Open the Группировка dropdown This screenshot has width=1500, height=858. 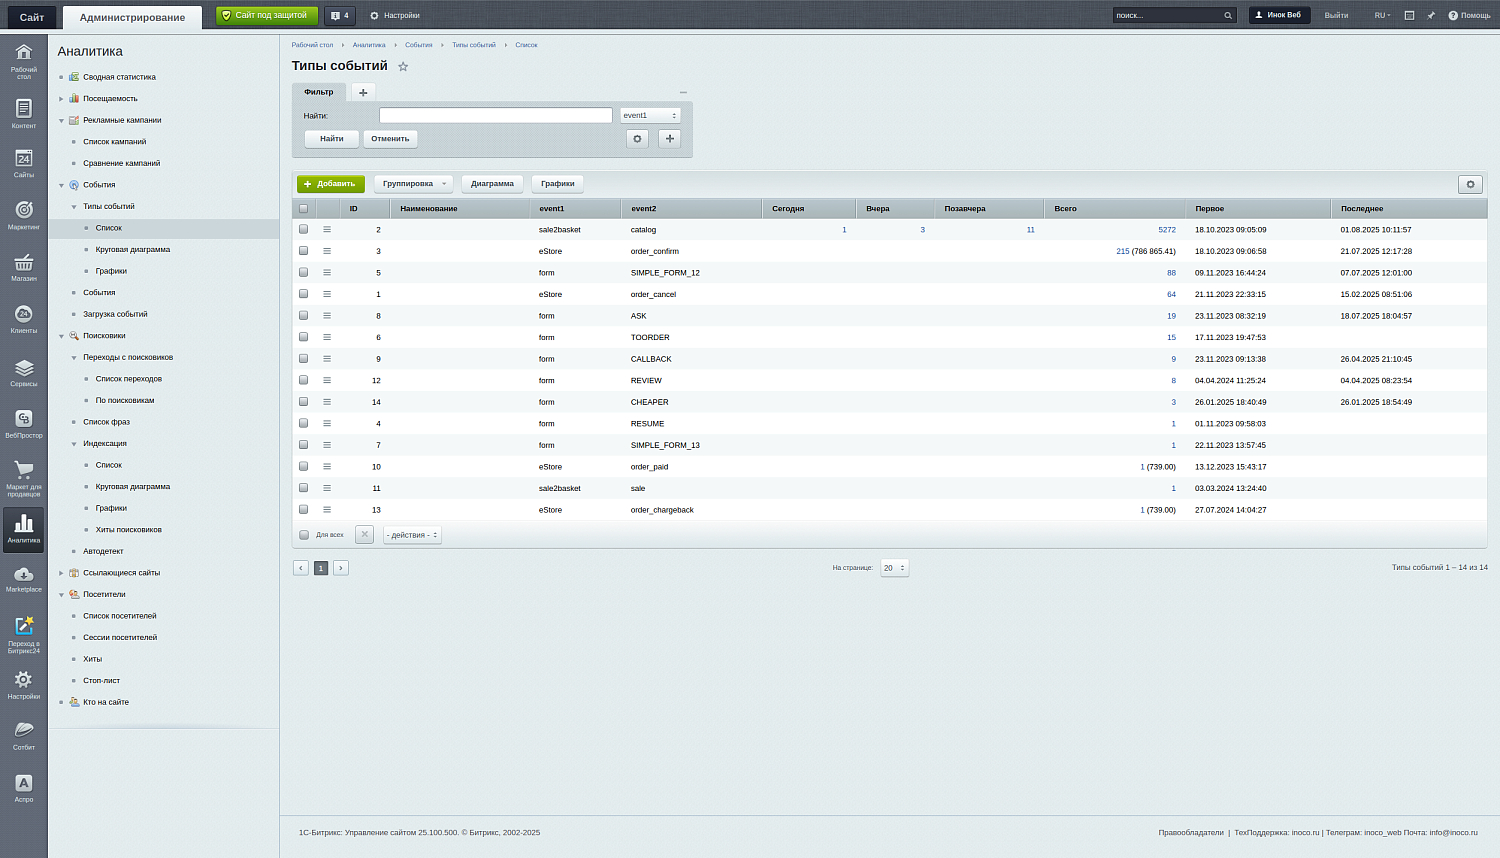pyautogui.click(x=414, y=184)
